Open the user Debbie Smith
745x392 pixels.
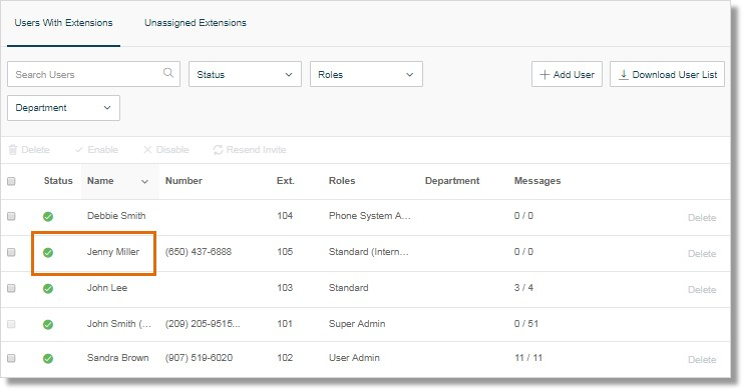[x=116, y=216]
